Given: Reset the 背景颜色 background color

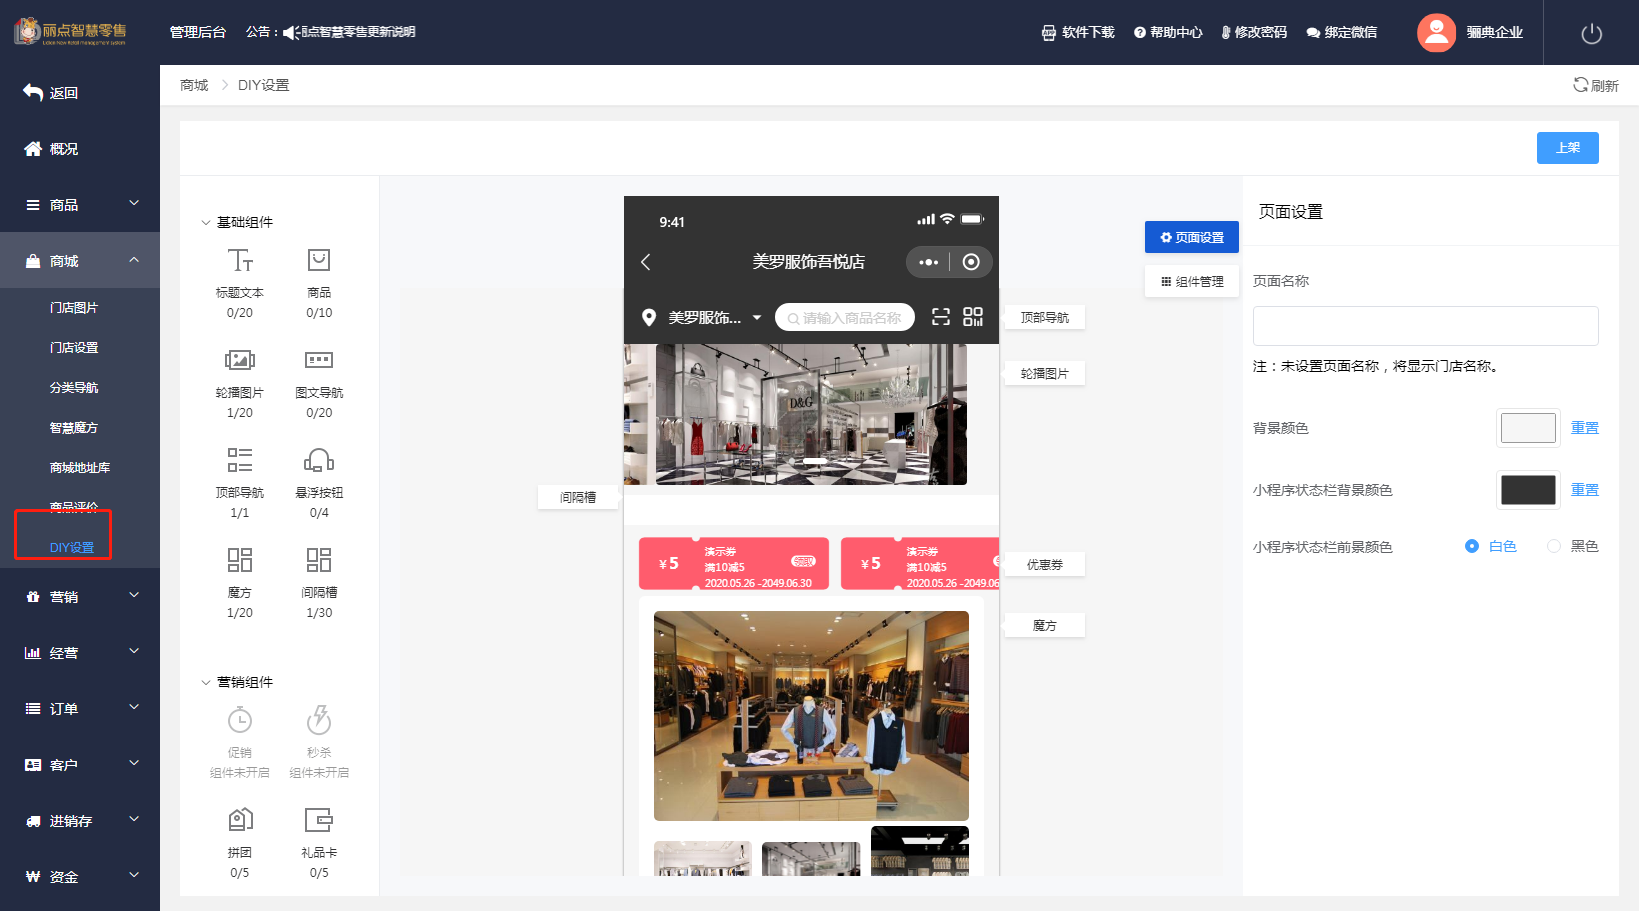Looking at the screenshot, I should pyautogui.click(x=1584, y=428).
